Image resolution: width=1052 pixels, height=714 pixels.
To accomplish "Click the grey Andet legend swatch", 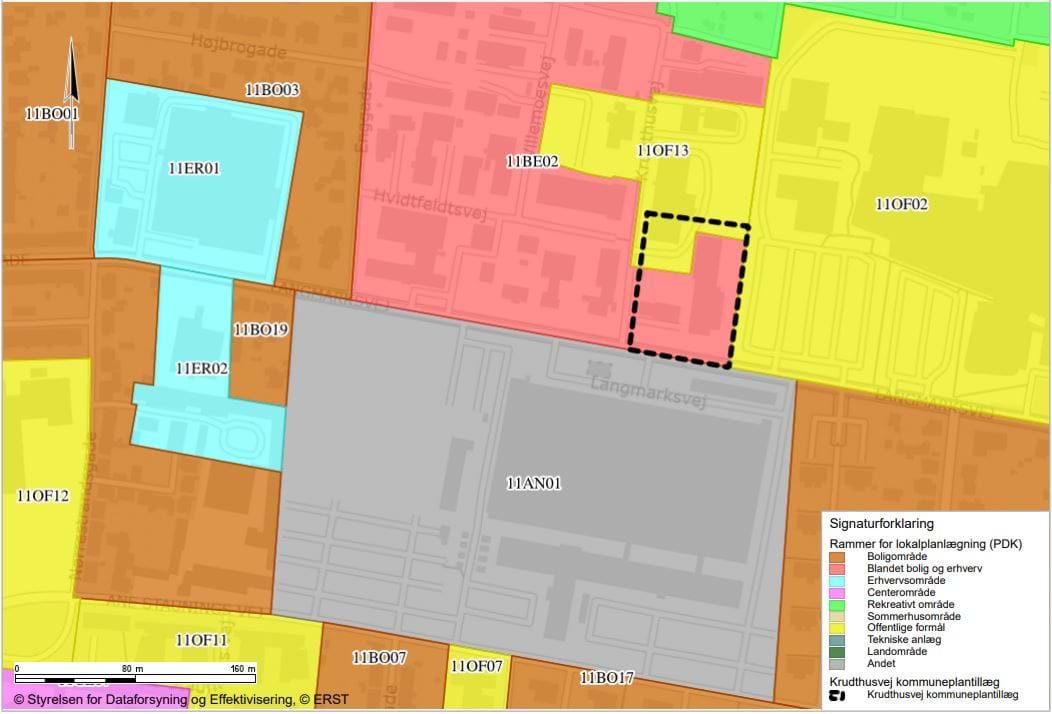I will [837, 664].
